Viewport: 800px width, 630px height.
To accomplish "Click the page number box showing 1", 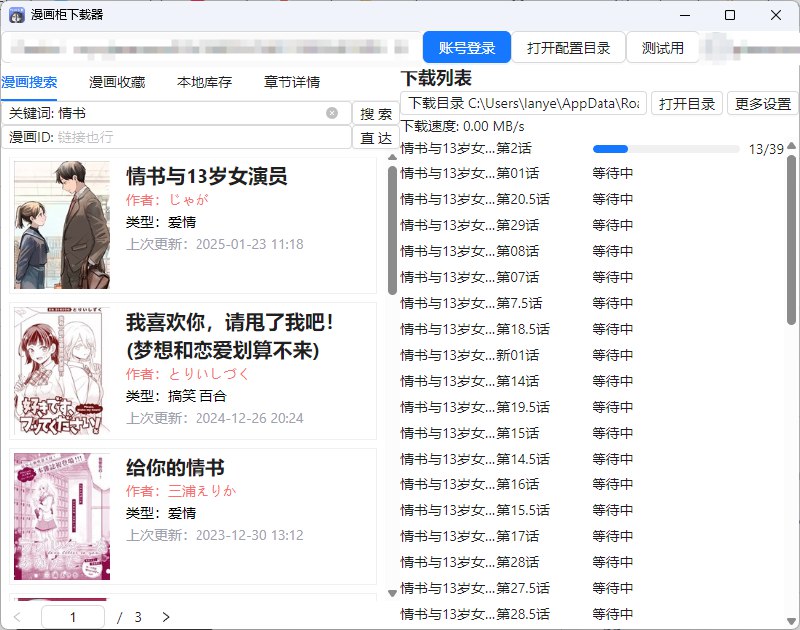I will click(72, 618).
